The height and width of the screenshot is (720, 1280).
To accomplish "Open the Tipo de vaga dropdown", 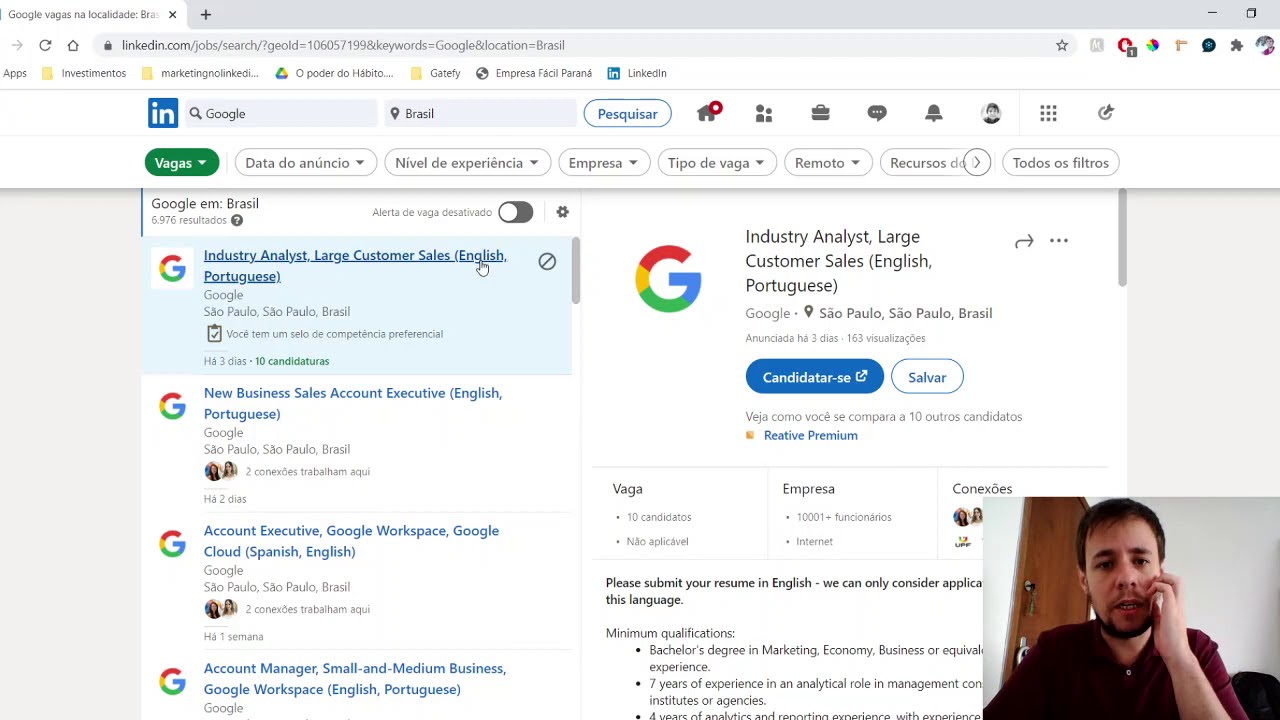I will coord(716,163).
